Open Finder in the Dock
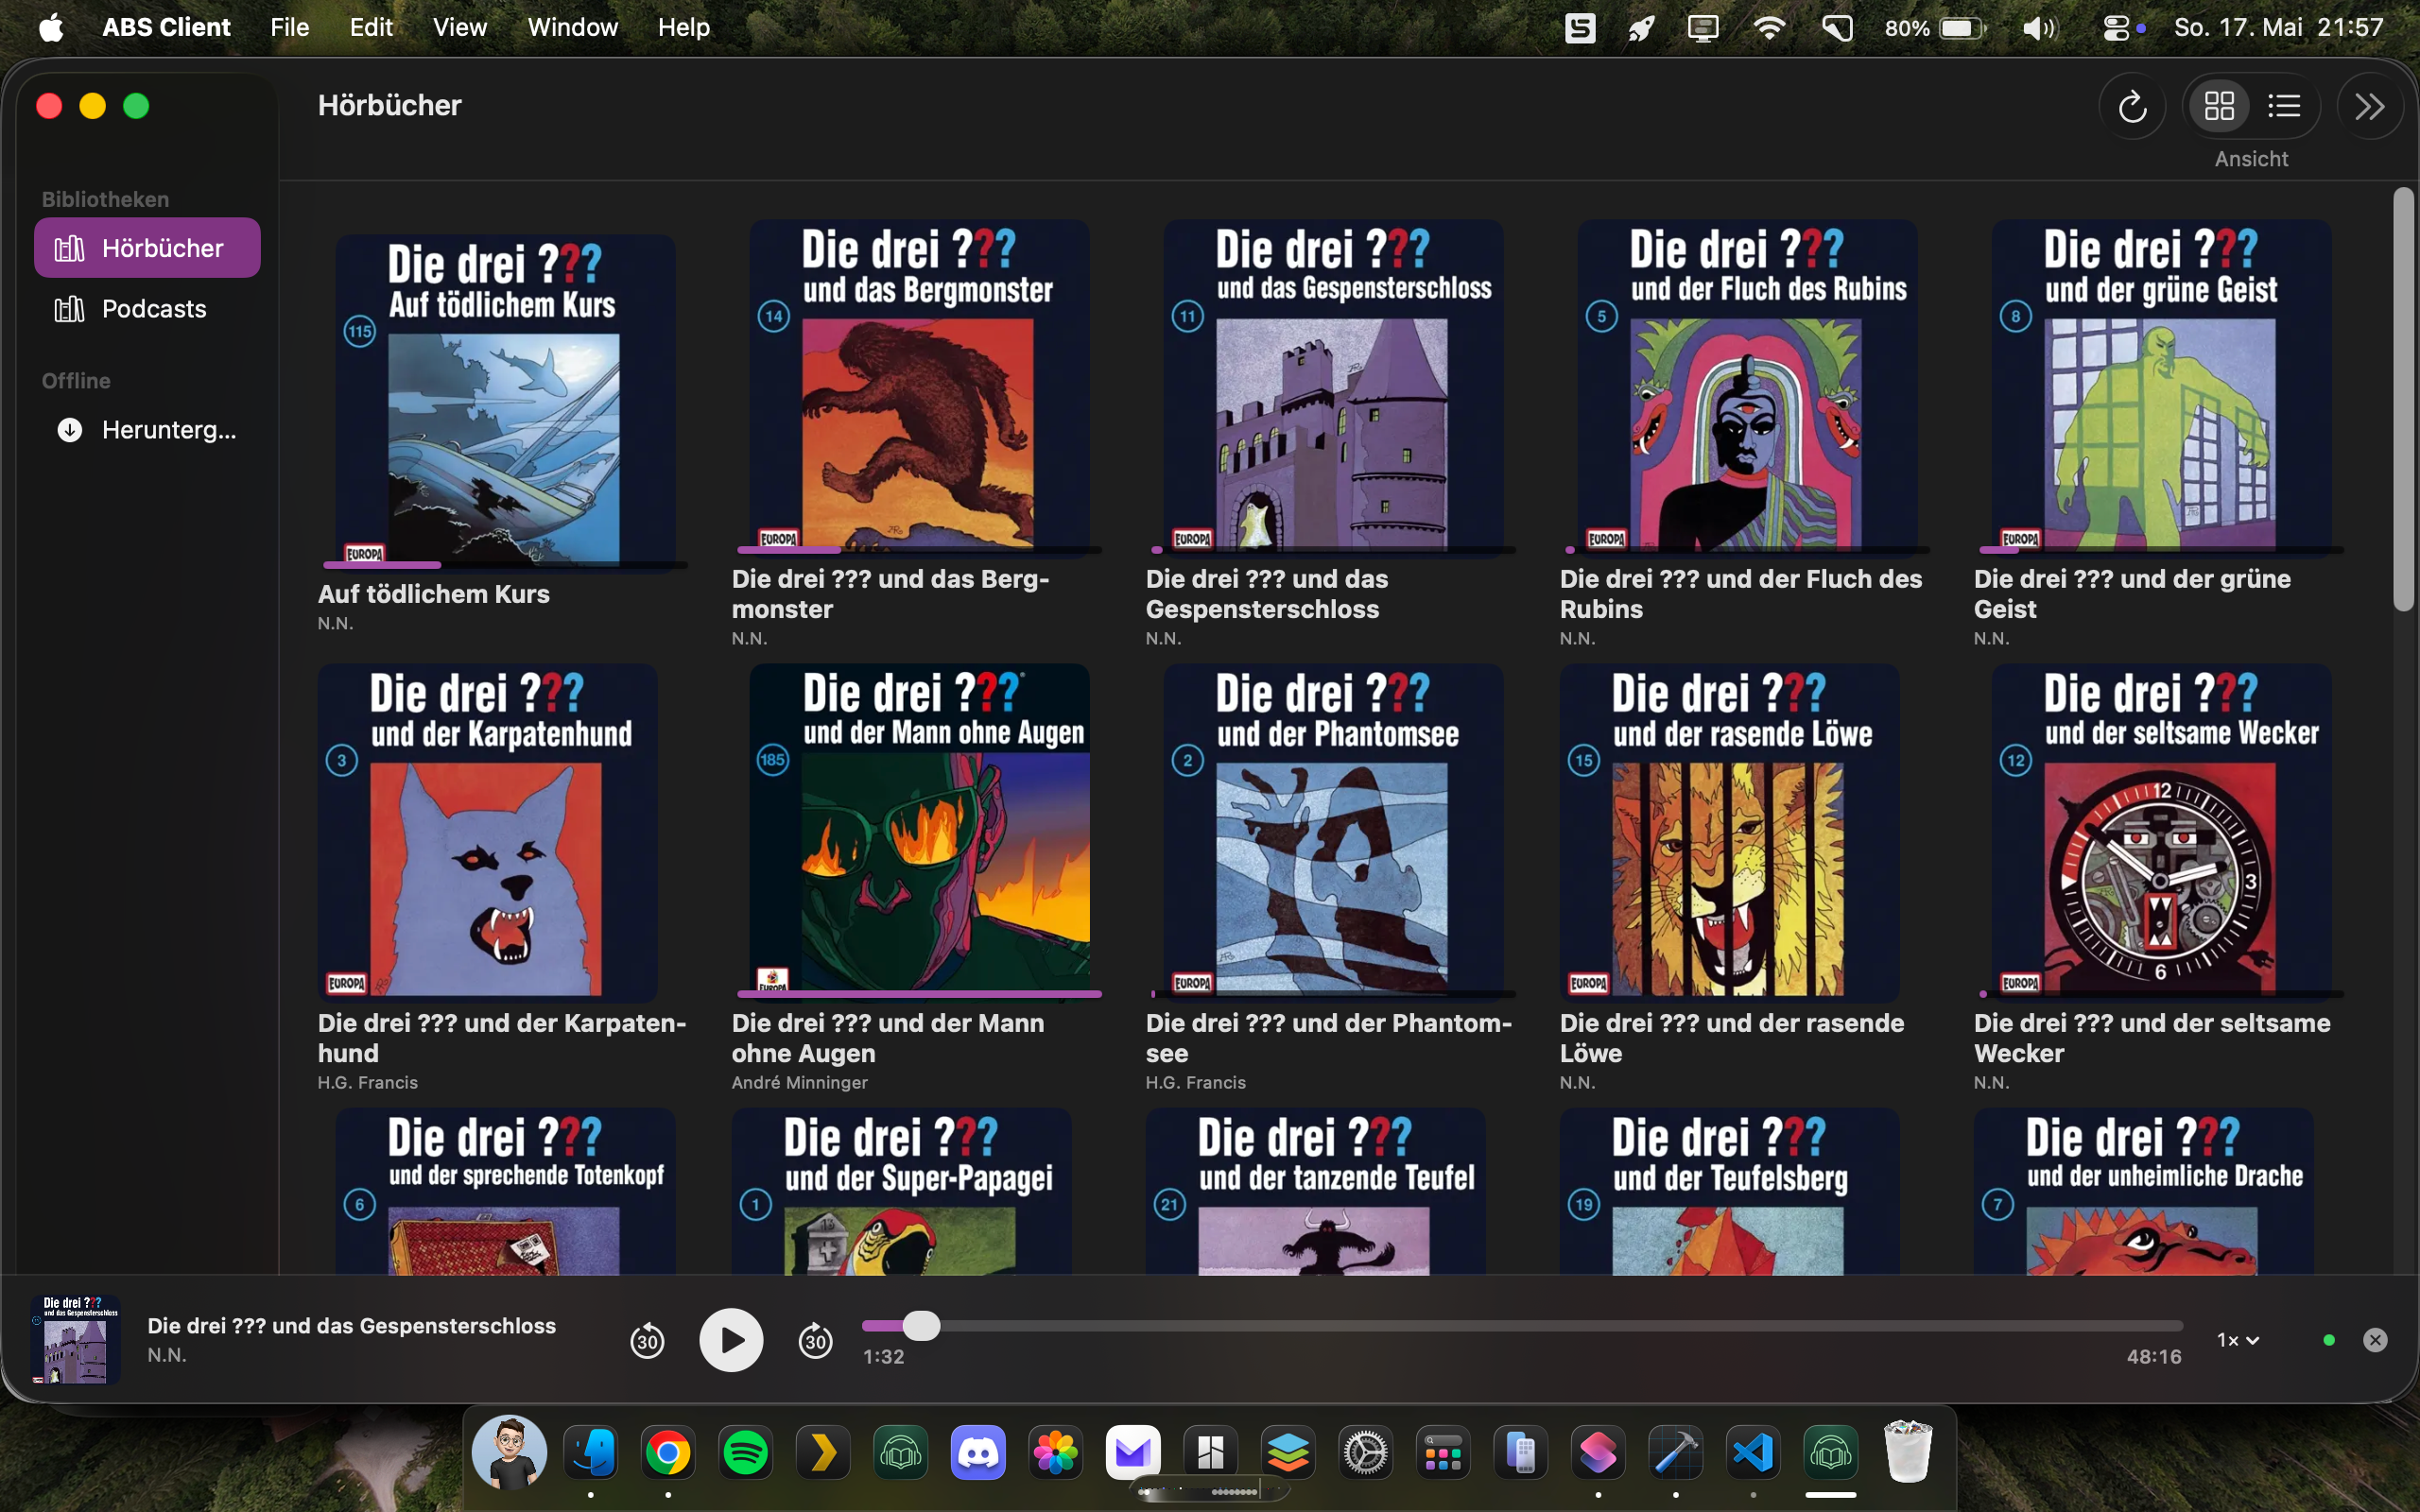Screen dimensions: 2420x1512 point(591,1452)
